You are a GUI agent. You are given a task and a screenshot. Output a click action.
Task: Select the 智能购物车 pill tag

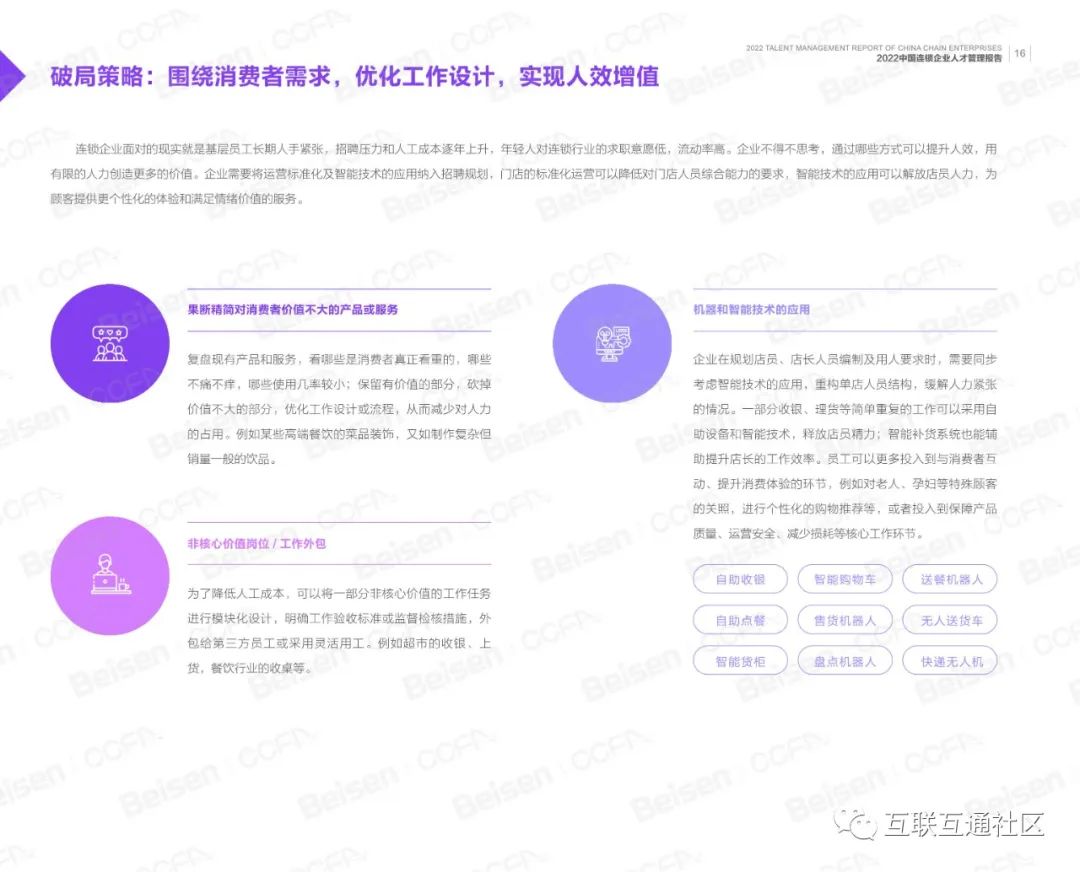(845, 579)
